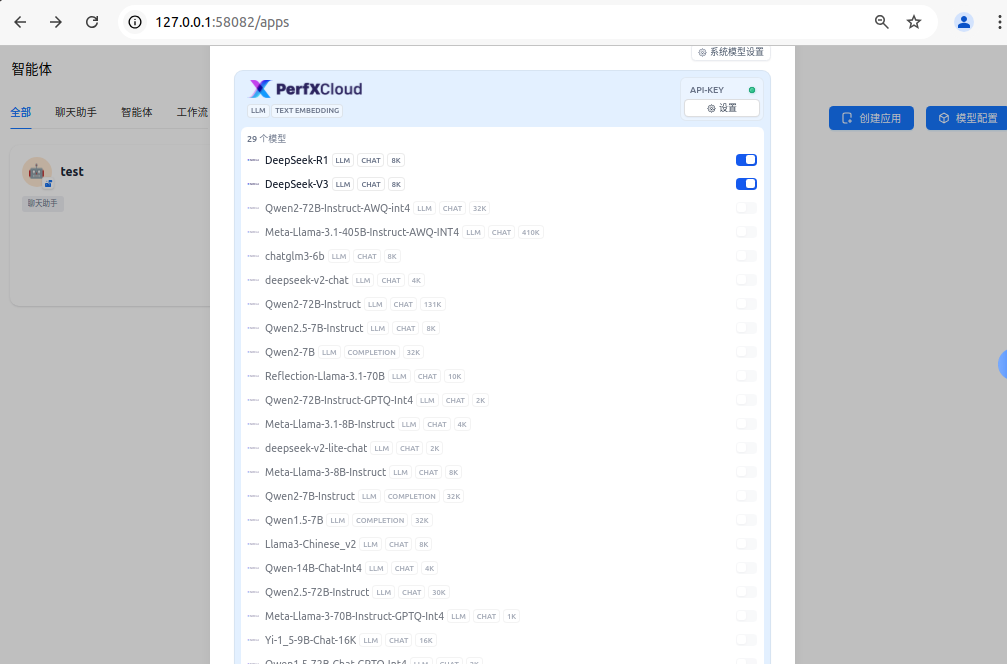This screenshot has height=664, width=1007.
Task: Click the Qwen2-7B-Instruct model name
Action: [310, 496]
